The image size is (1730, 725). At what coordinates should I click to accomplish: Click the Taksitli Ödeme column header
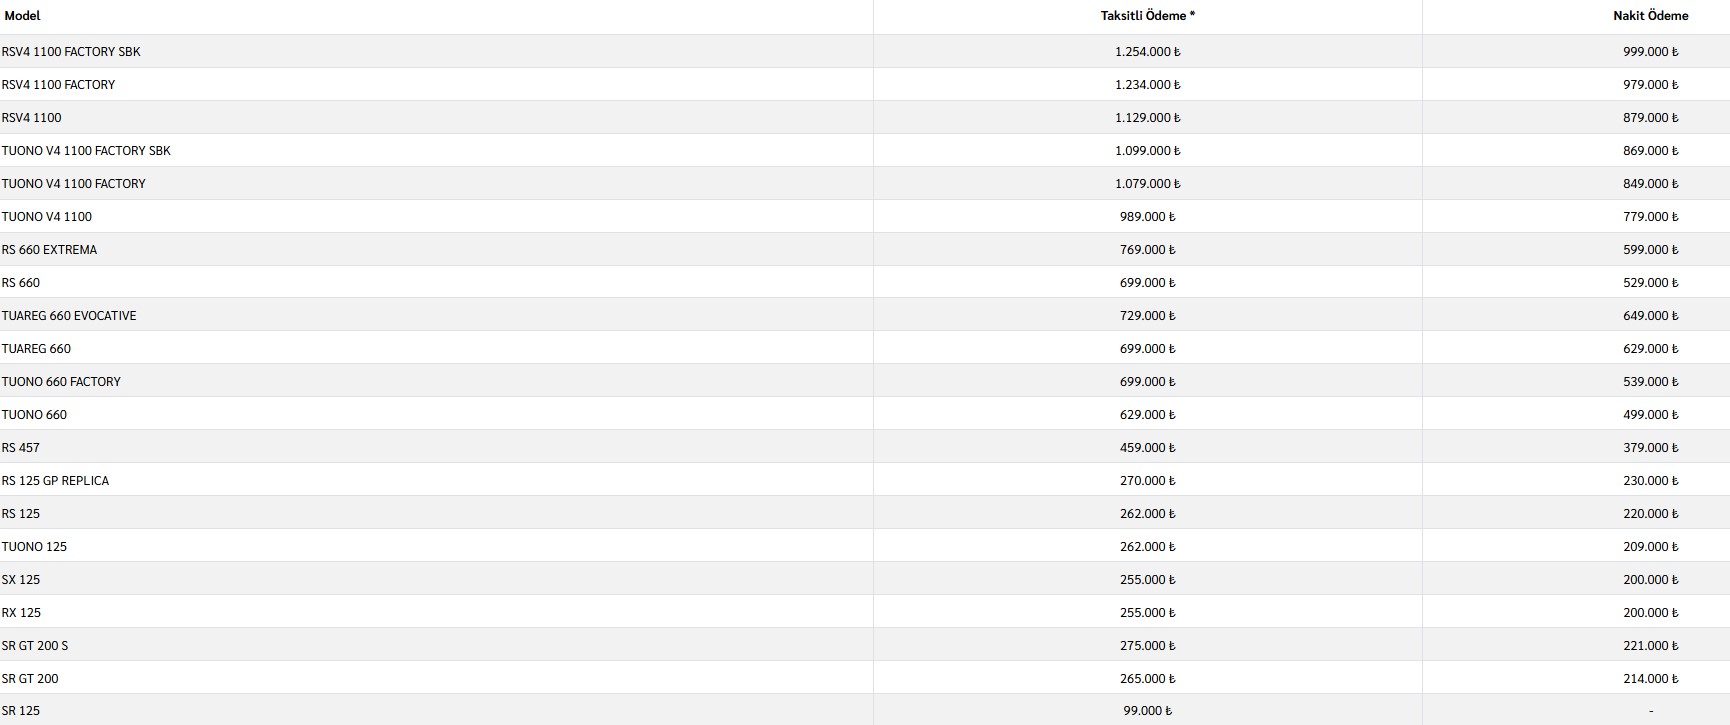coord(1148,16)
